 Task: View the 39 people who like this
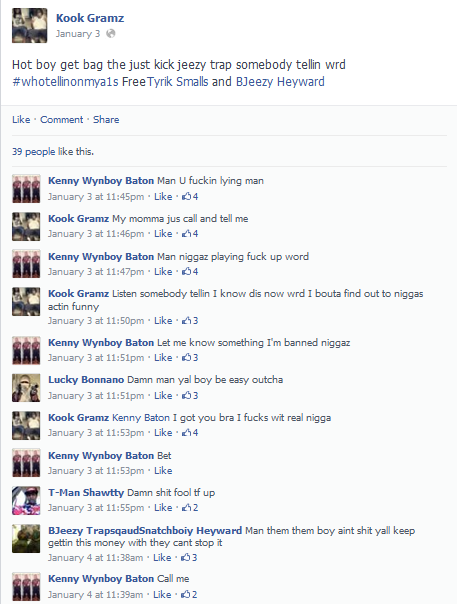tap(53, 151)
